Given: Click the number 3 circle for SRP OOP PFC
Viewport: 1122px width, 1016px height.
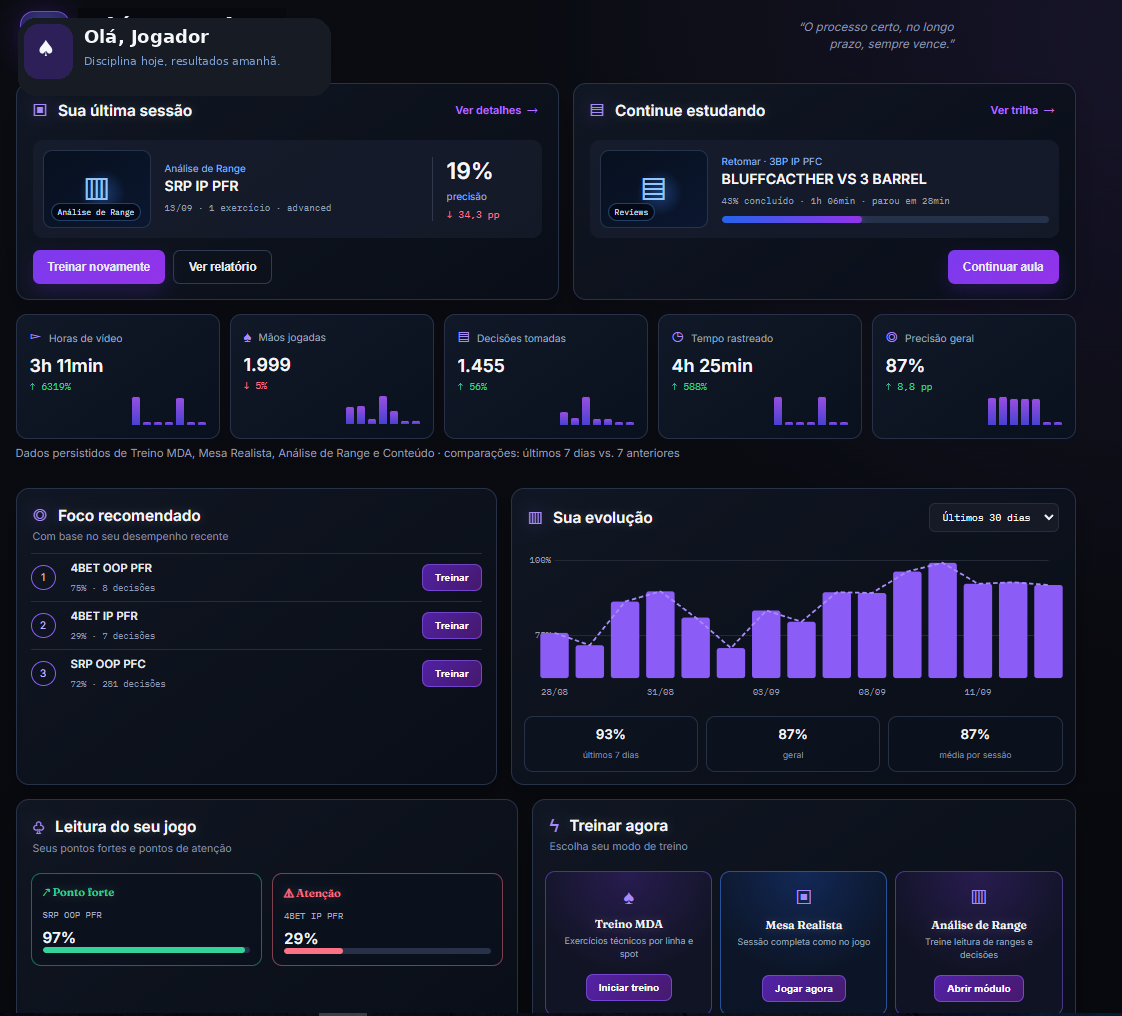Looking at the screenshot, I should click(44, 673).
